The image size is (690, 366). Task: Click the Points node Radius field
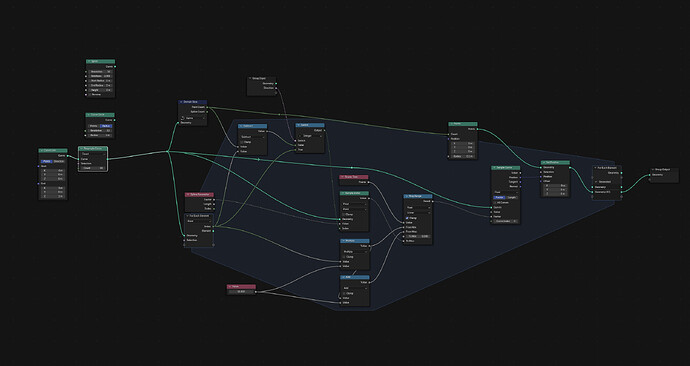pyautogui.click(x=463, y=156)
